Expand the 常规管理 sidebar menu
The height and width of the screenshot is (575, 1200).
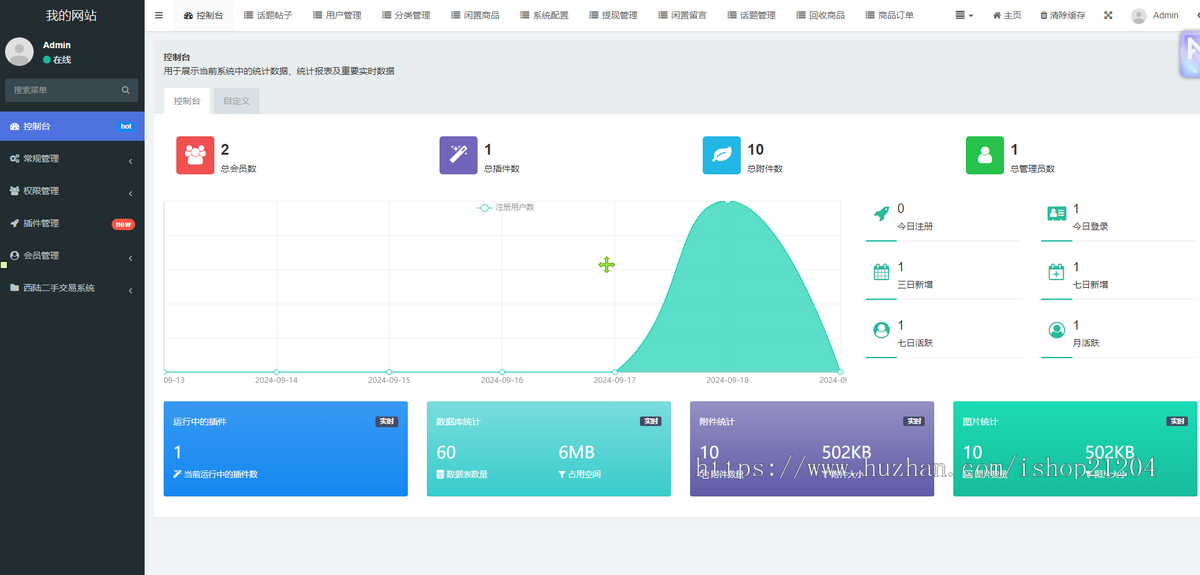pos(72,159)
